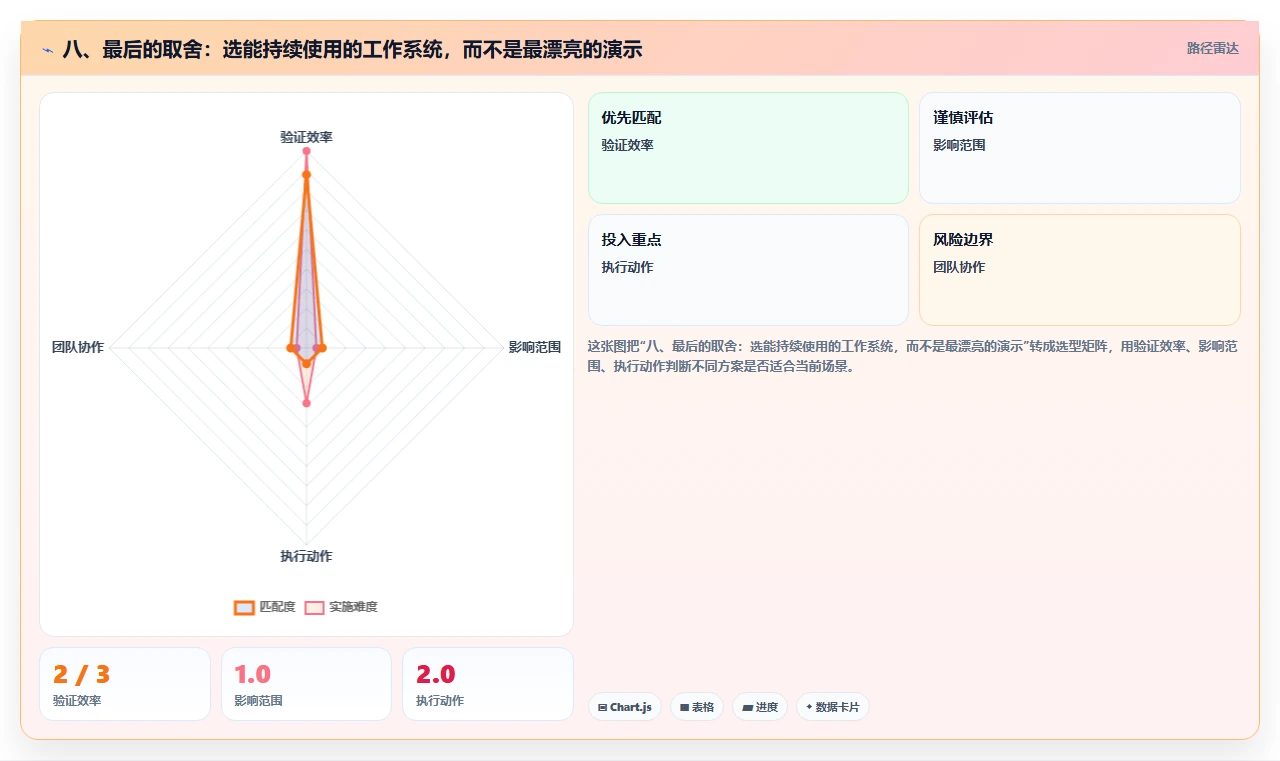Click the 2 / 3 验证效率 stat card
The height and width of the screenshot is (761, 1280).
click(125, 684)
